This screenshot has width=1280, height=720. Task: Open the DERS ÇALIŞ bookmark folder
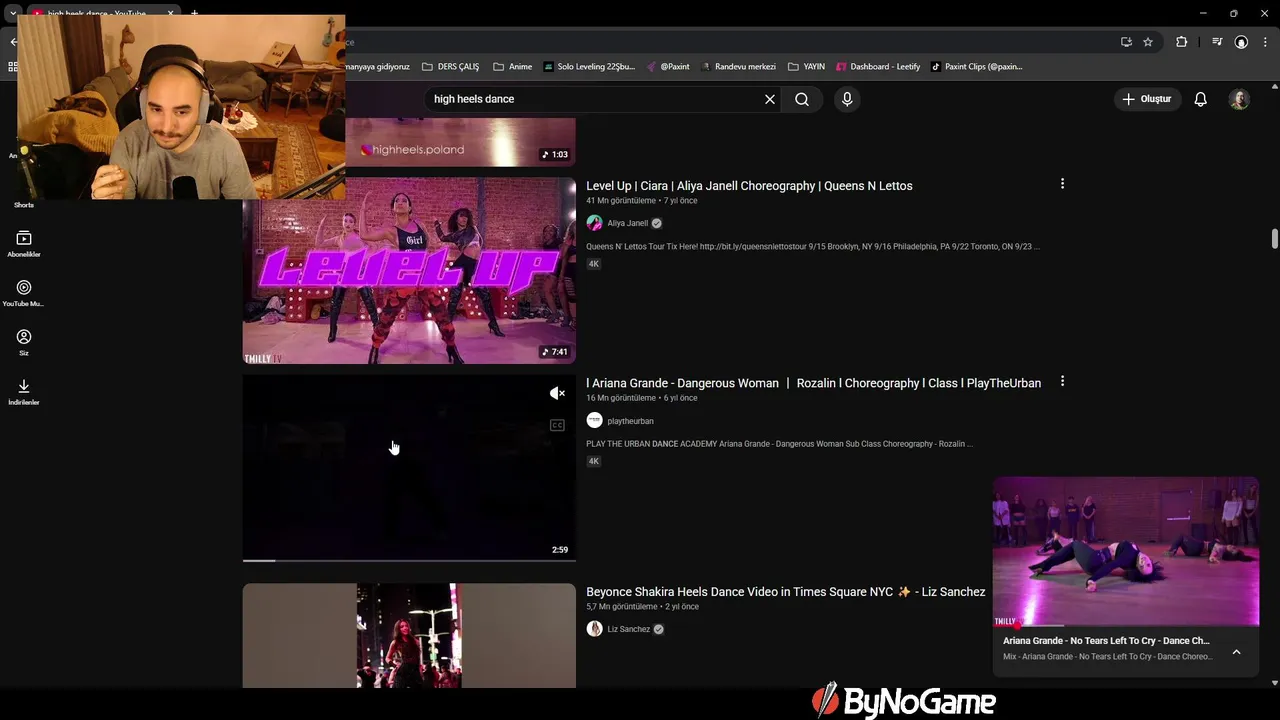click(x=450, y=67)
